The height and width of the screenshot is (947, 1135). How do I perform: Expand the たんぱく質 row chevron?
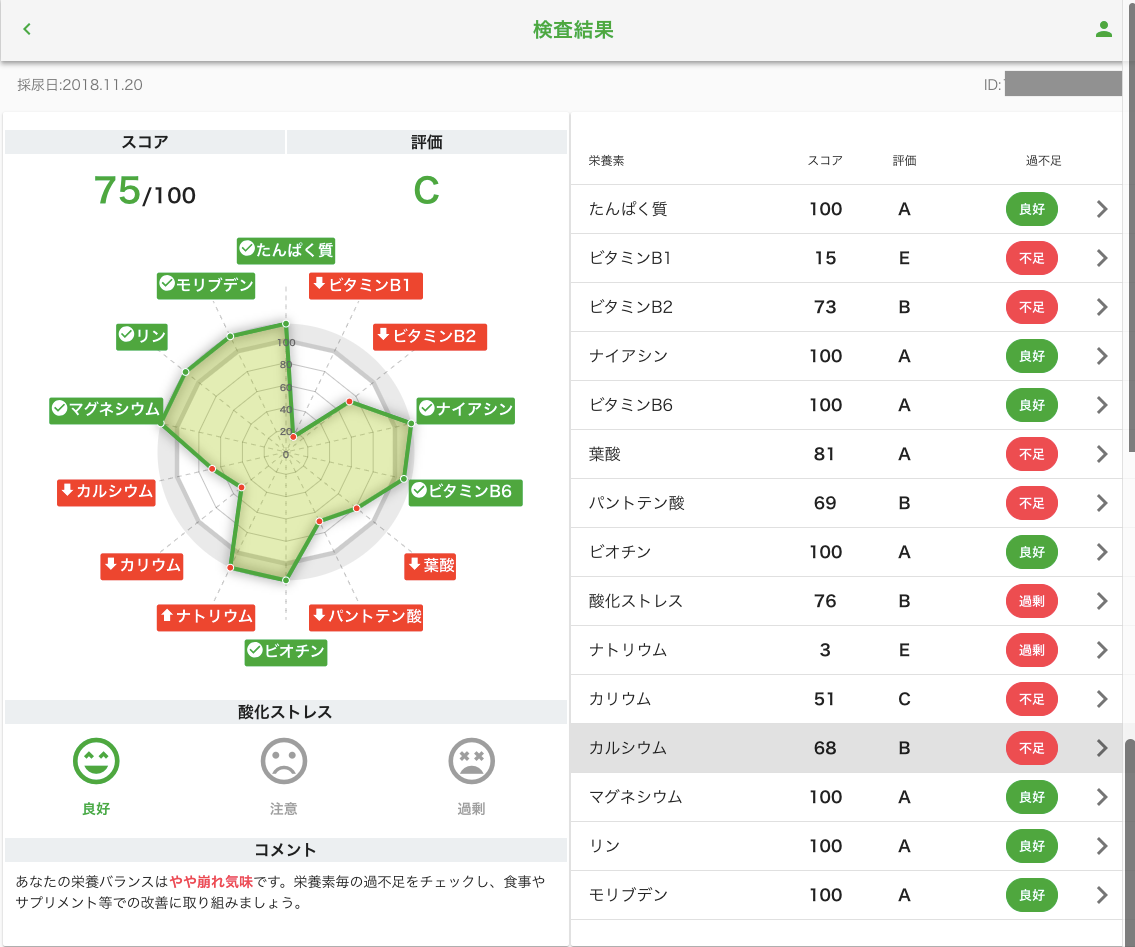1102,209
